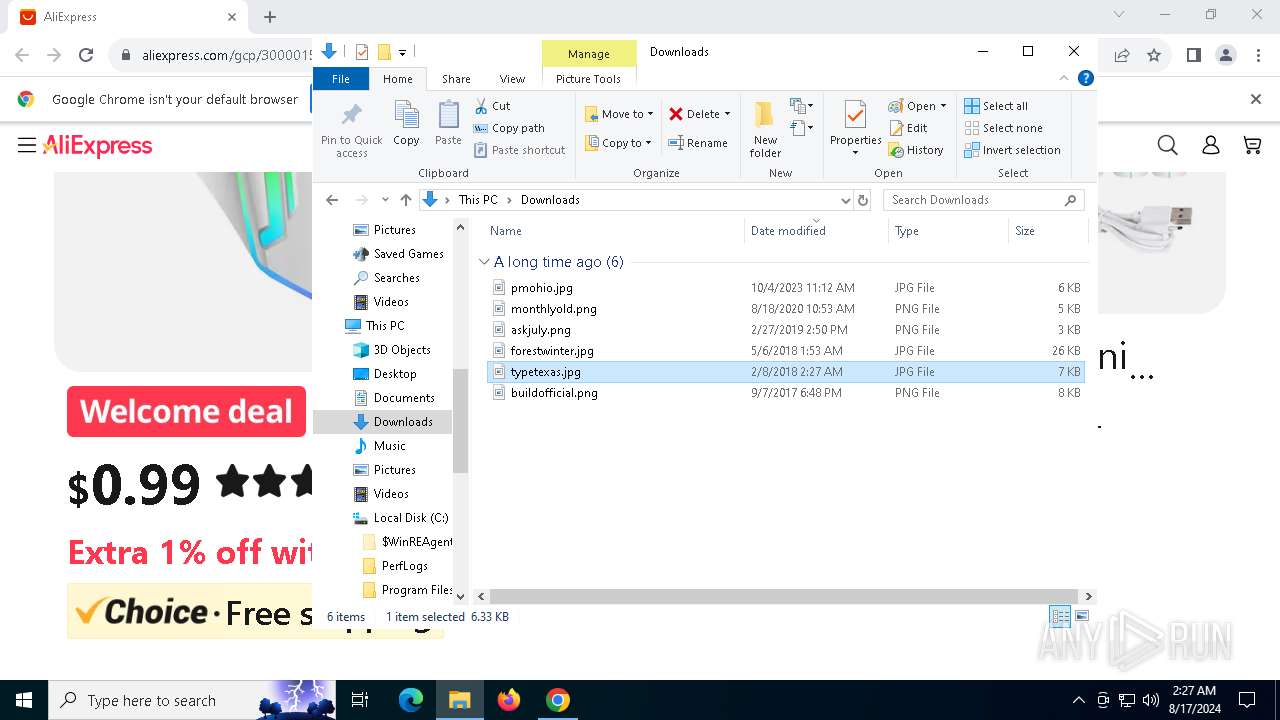The height and width of the screenshot is (720, 1280).
Task: Click Invert selection in ribbon
Action: tap(1012, 150)
